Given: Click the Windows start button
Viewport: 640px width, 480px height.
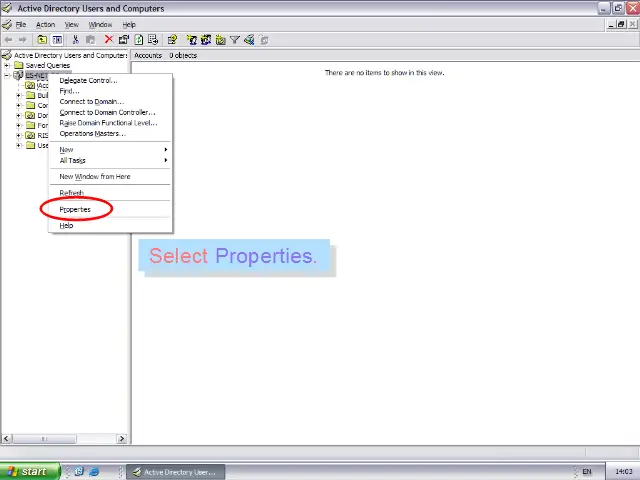Looking at the screenshot, I should tap(29, 471).
